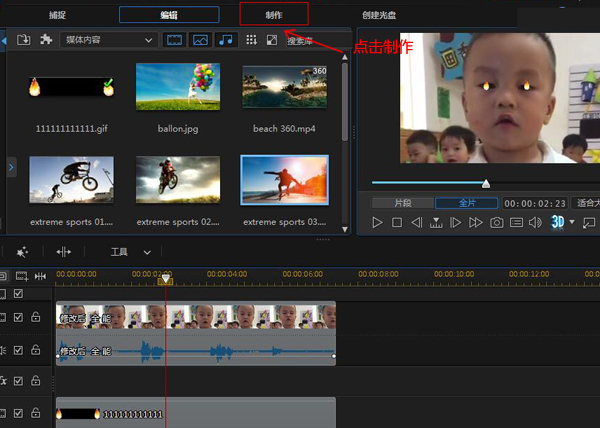Screen dimensions: 600x428
Task: Click the fx track icon
Action: pos(3,381)
